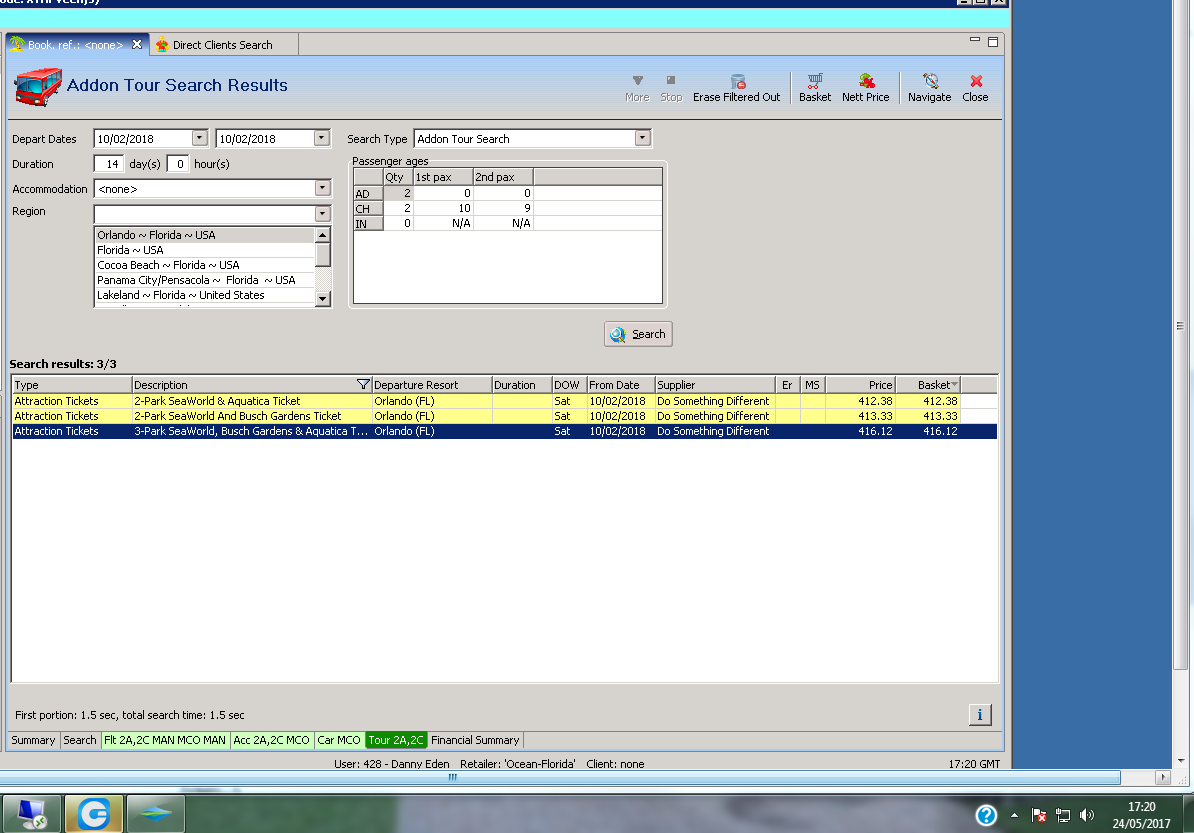Open the Car MCO tab
Screen dimensions: 1194x833
[338, 740]
